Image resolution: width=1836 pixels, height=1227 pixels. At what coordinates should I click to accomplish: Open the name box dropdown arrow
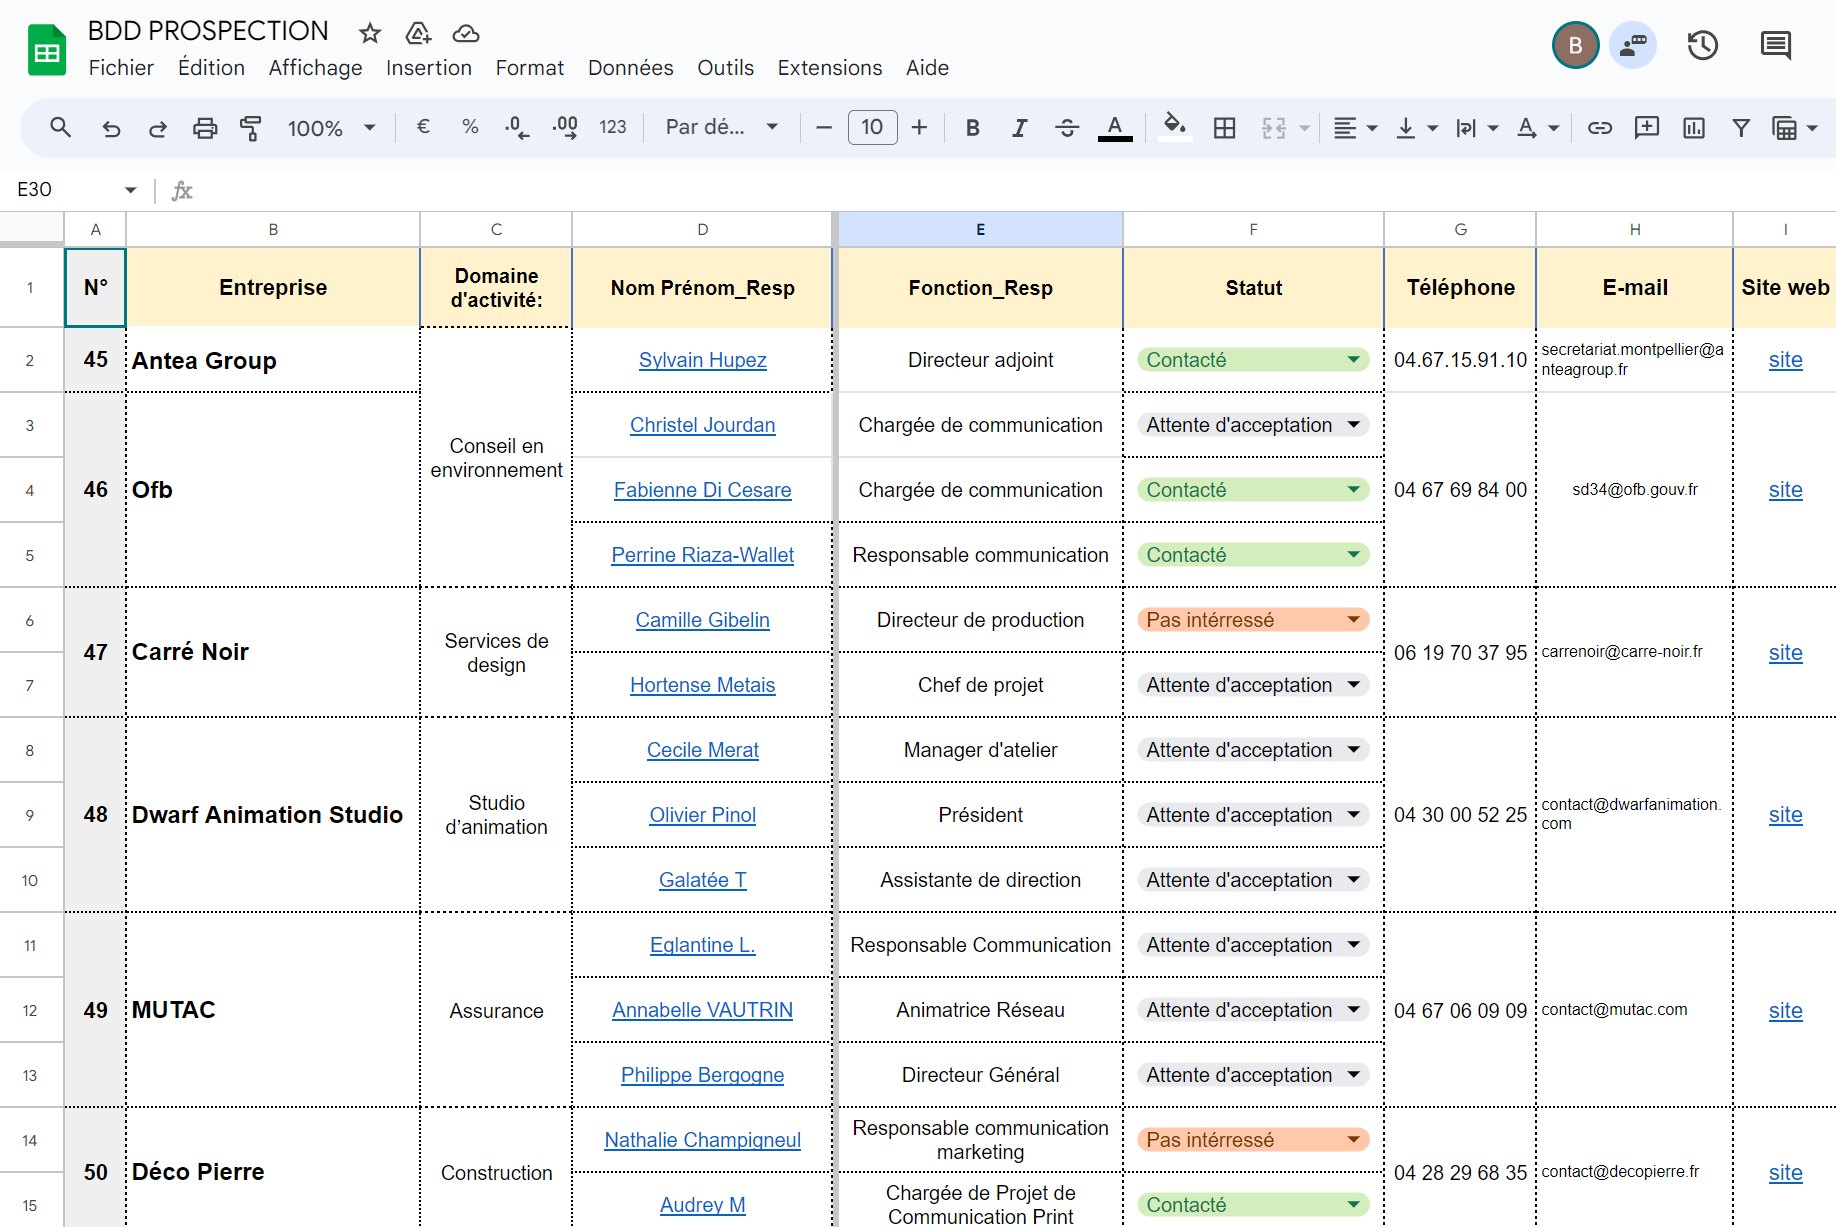click(130, 190)
